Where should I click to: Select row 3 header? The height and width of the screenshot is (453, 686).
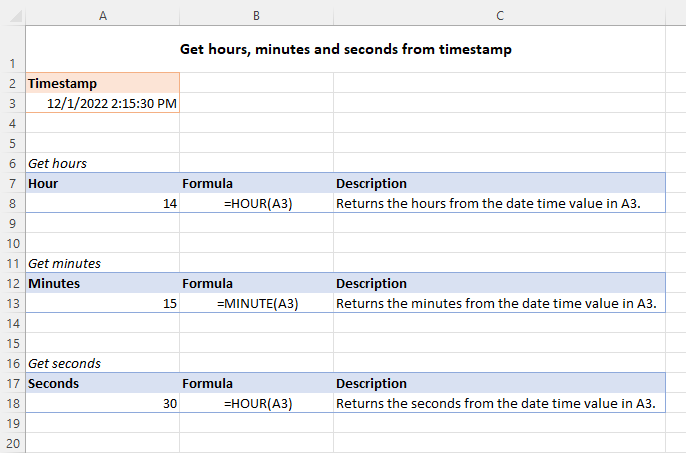(12, 103)
